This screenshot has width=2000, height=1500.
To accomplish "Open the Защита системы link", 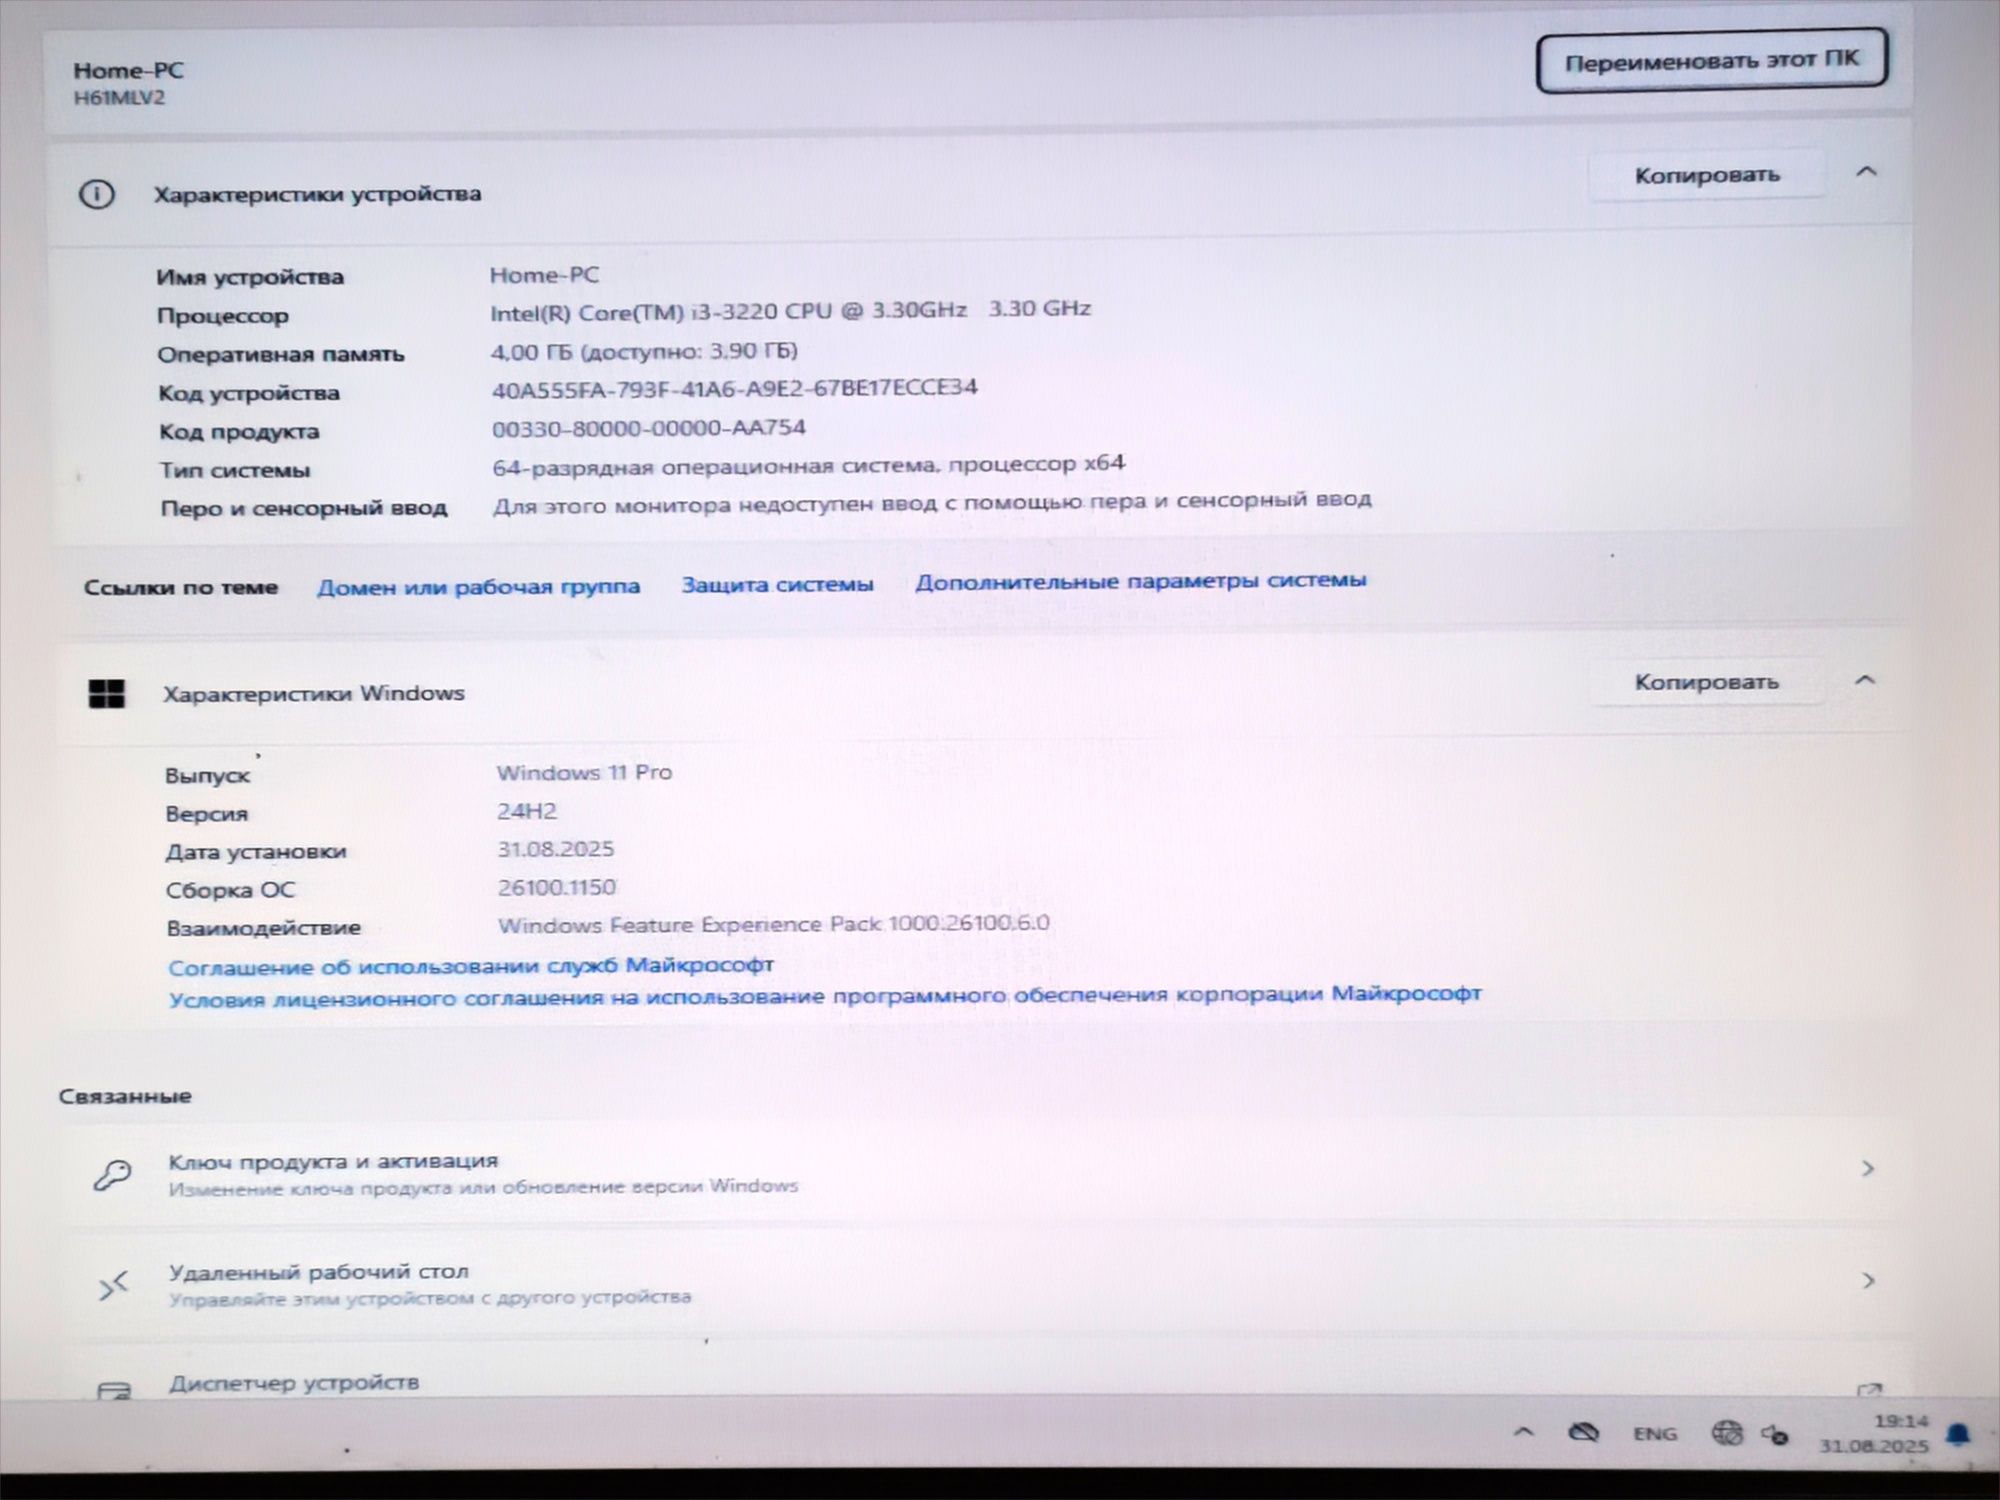I will coord(777,584).
